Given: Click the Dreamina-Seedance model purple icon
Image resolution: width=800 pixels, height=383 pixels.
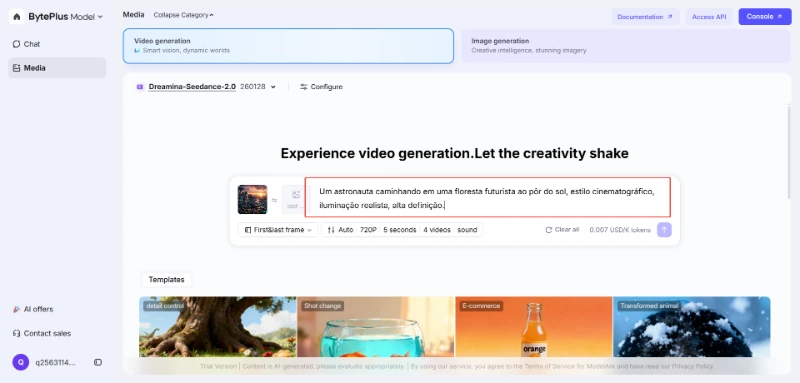Looking at the screenshot, I should coord(140,87).
